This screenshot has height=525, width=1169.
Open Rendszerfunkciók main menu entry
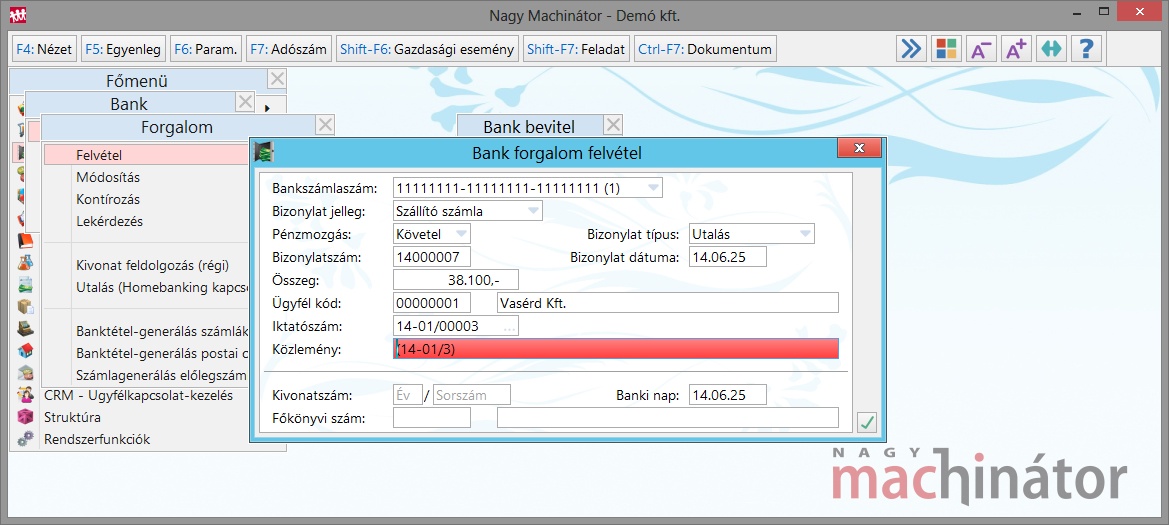coord(97,439)
